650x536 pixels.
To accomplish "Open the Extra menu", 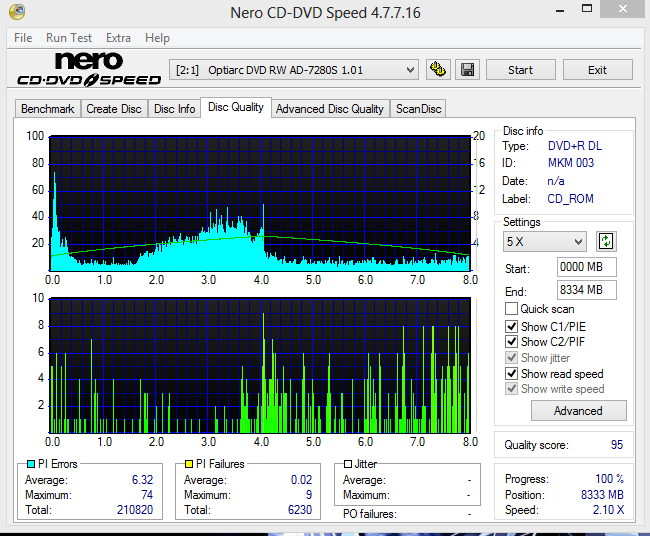I will pyautogui.click(x=118, y=38).
